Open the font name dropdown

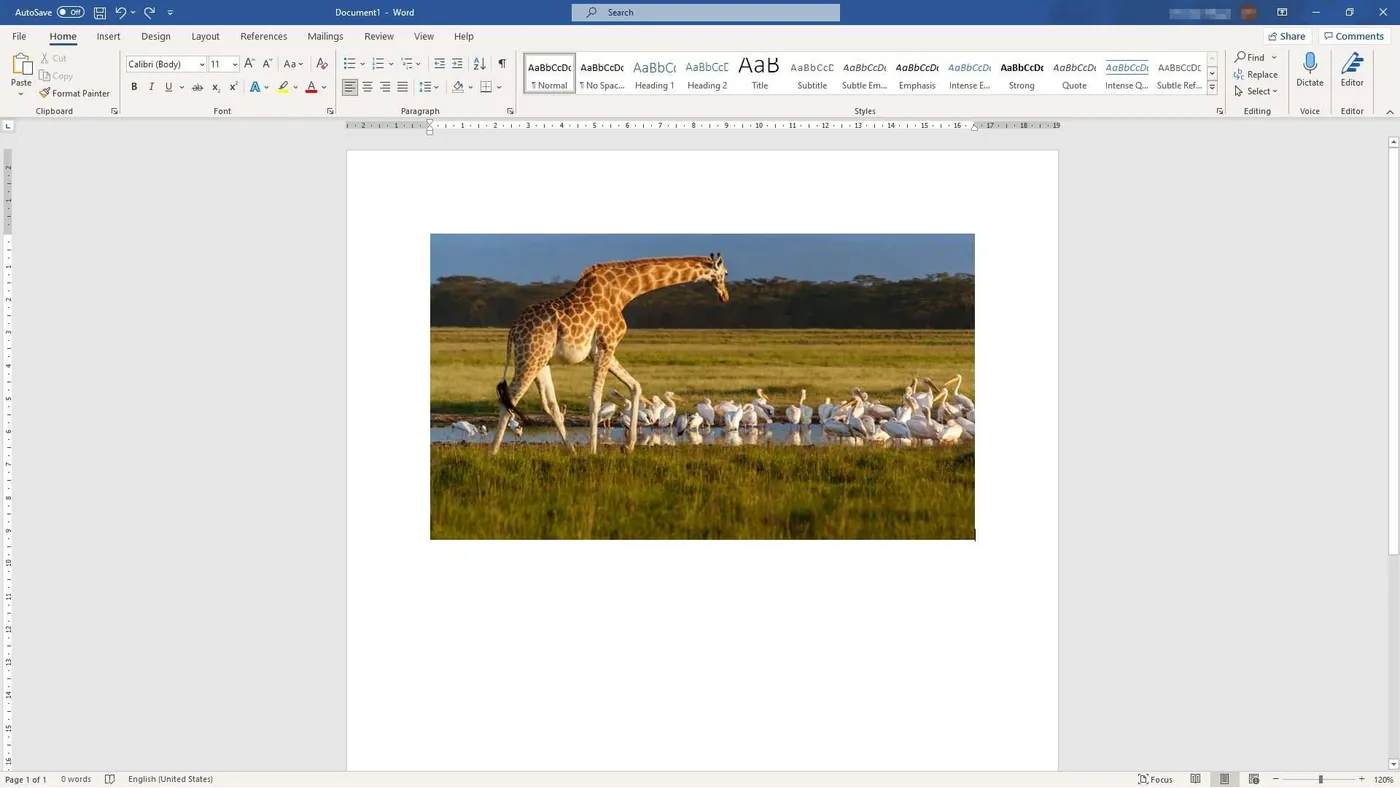point(202,64)
